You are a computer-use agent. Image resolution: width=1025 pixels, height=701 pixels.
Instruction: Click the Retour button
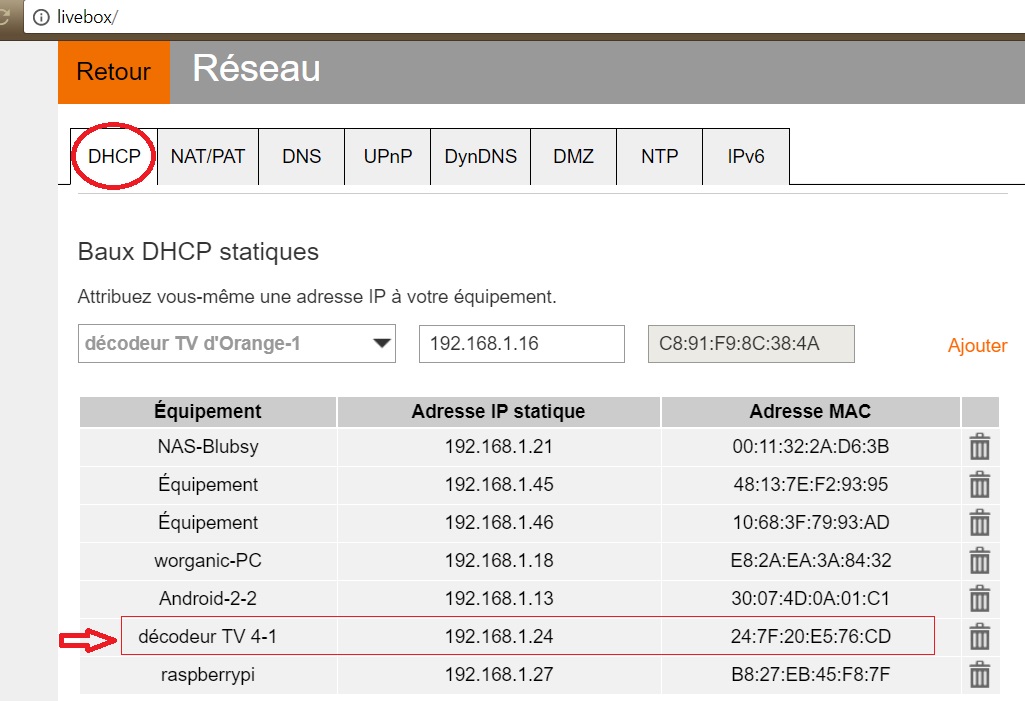pos(113,72)
